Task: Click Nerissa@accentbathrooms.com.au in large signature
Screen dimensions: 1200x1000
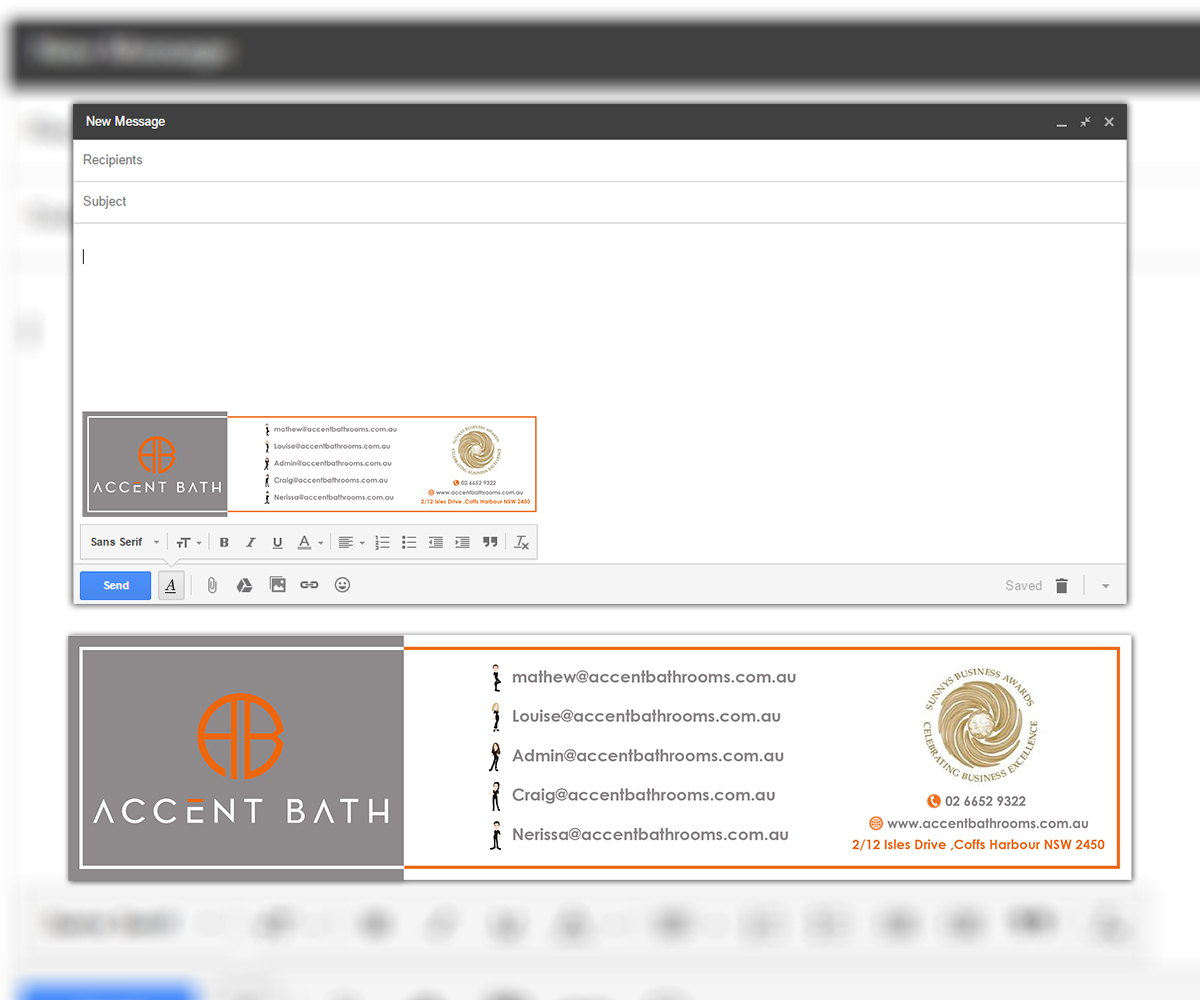Action: [650, 834]
